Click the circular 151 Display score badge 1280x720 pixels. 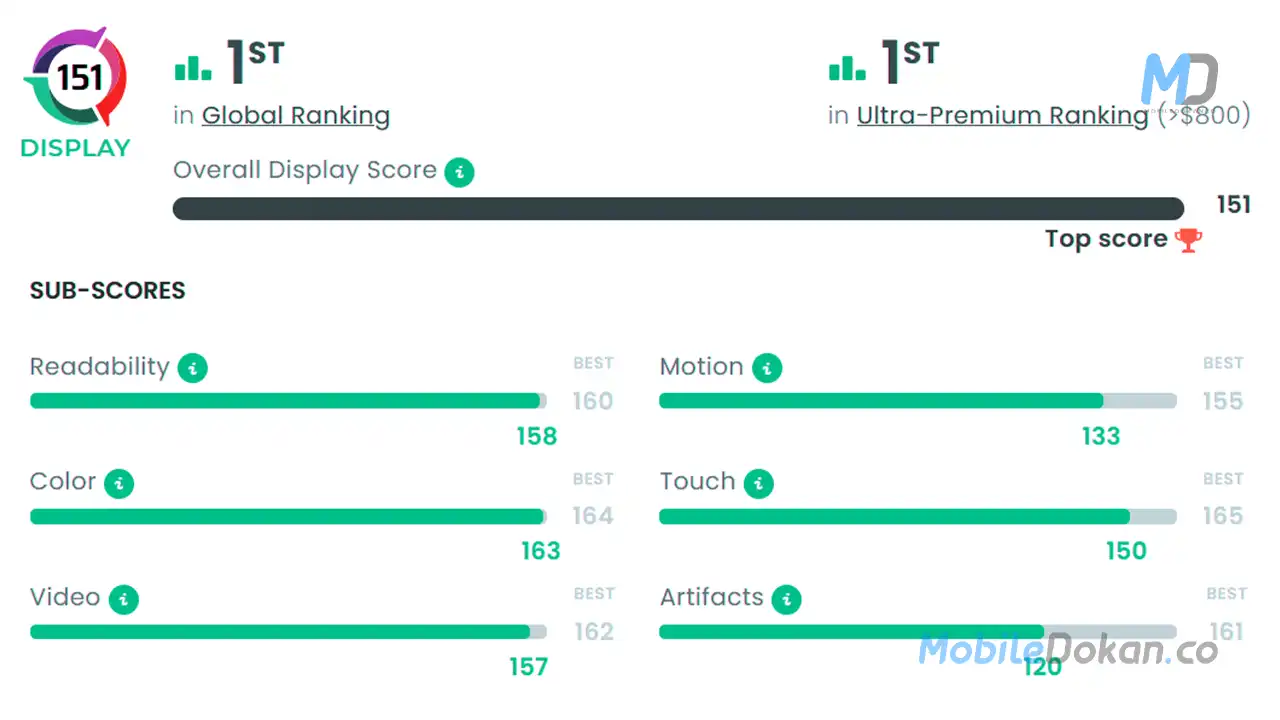(x=76, y=78)
